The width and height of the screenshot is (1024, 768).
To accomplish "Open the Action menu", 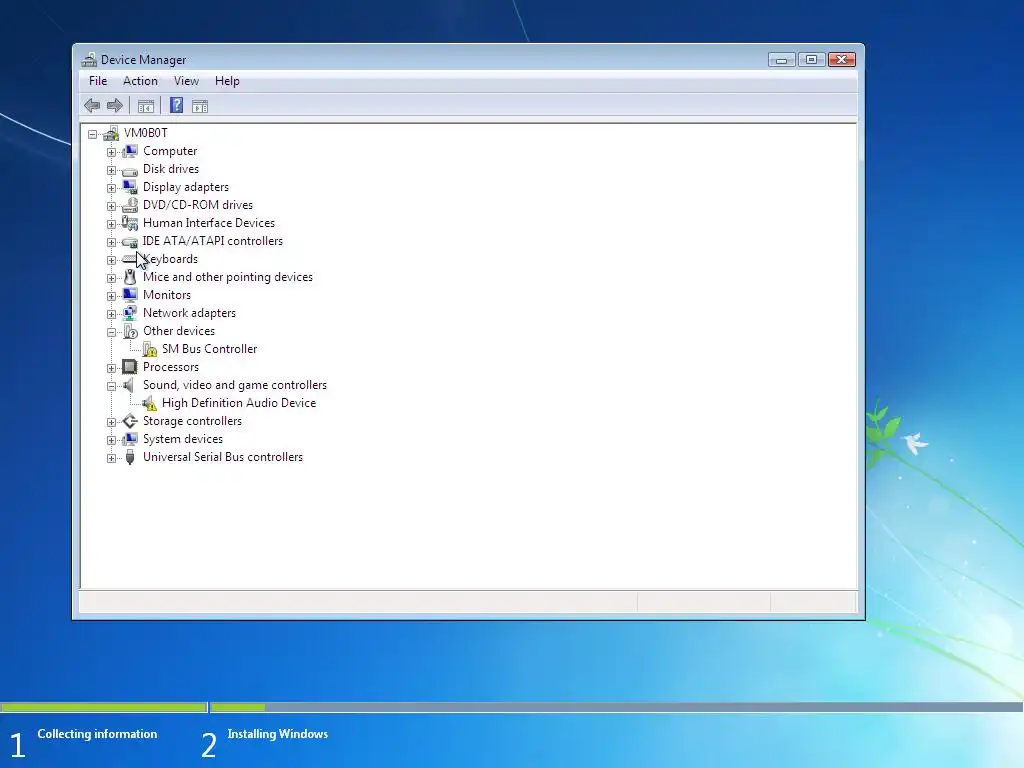I will (140, 81).
